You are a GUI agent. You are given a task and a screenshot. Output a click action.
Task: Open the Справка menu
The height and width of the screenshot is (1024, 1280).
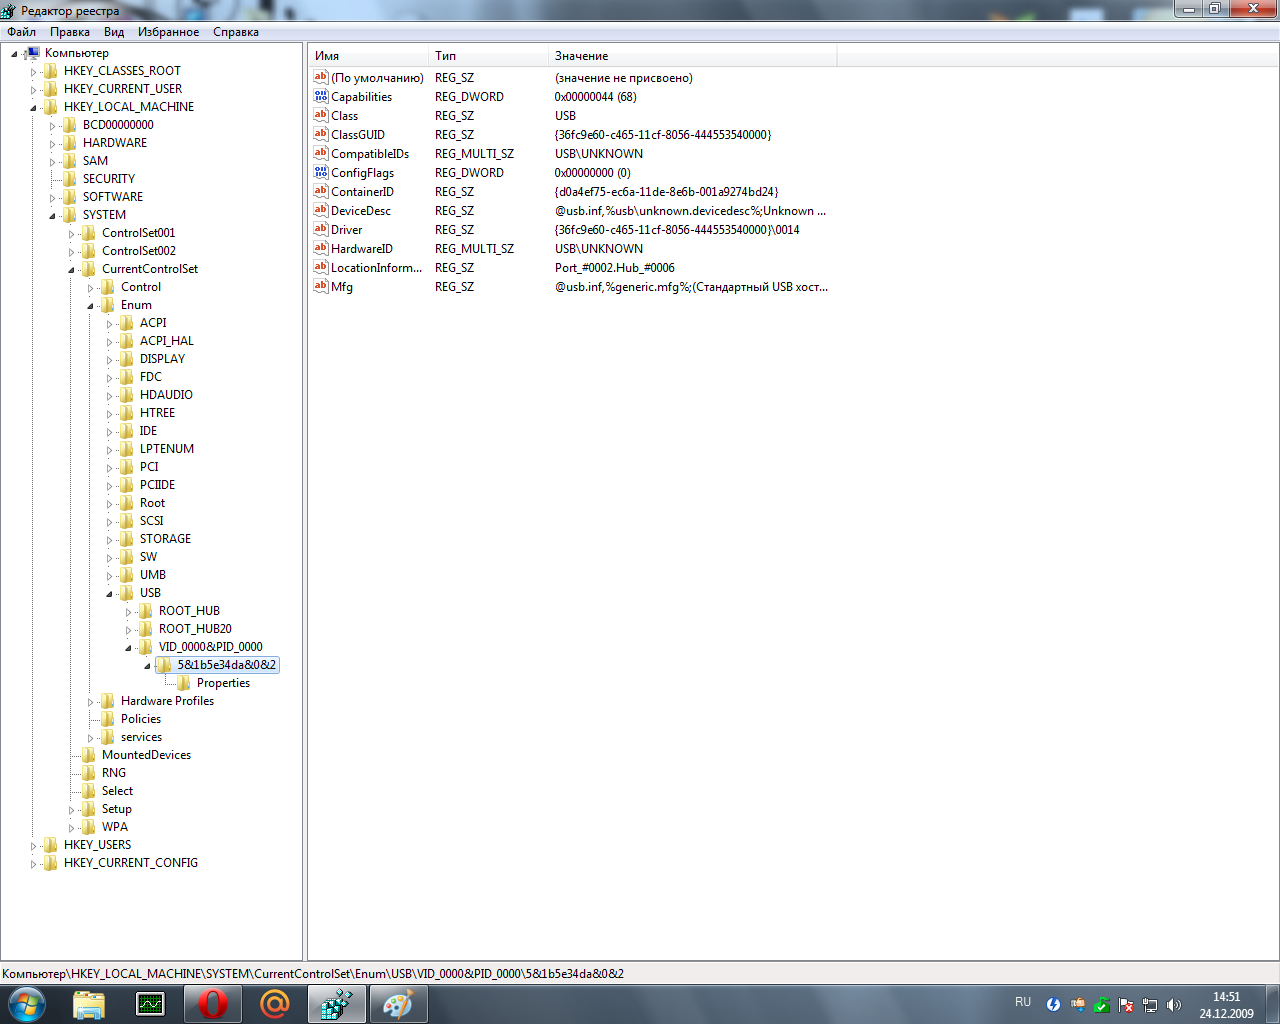tap(236, 32)
